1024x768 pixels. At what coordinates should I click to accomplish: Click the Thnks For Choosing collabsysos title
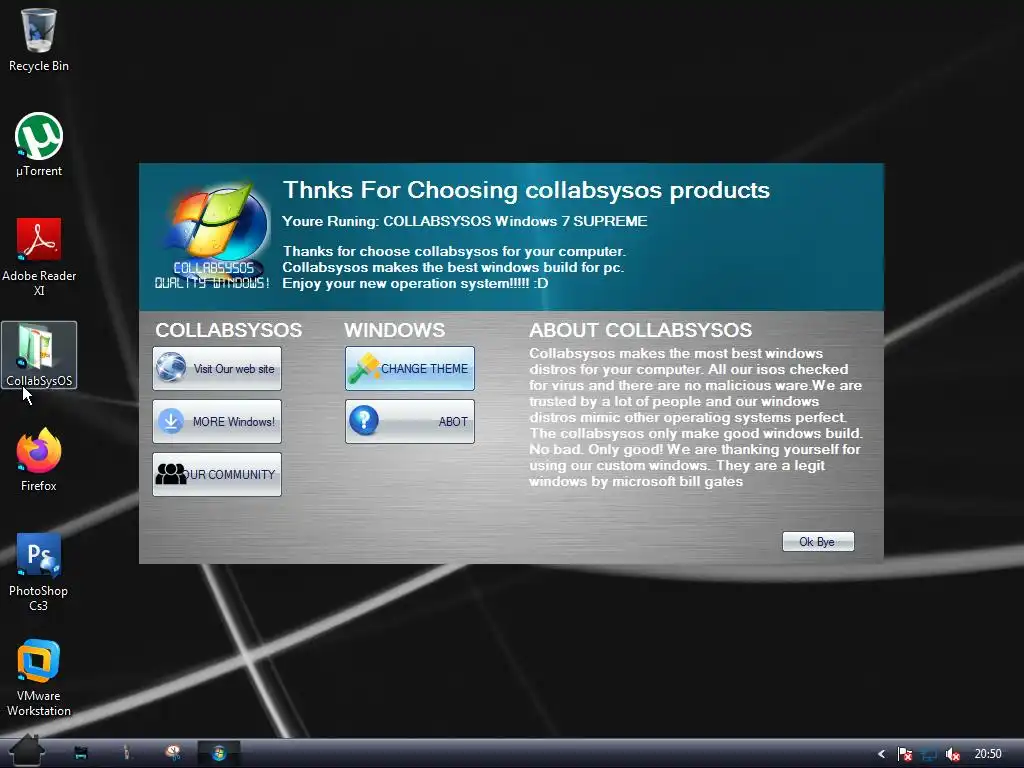[526, 190]
